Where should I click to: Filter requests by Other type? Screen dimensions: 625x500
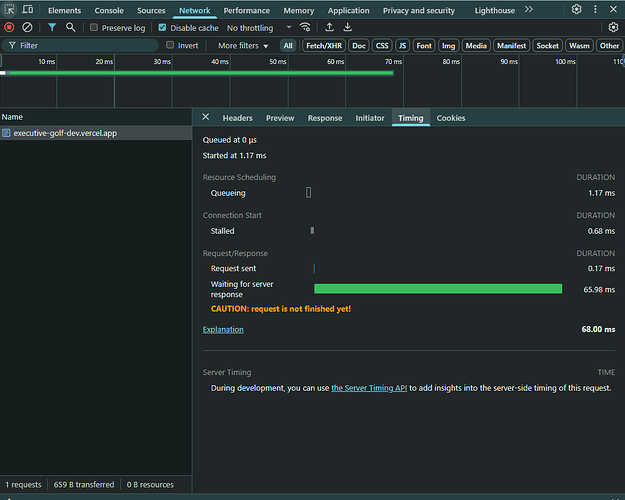pos(609,45)
